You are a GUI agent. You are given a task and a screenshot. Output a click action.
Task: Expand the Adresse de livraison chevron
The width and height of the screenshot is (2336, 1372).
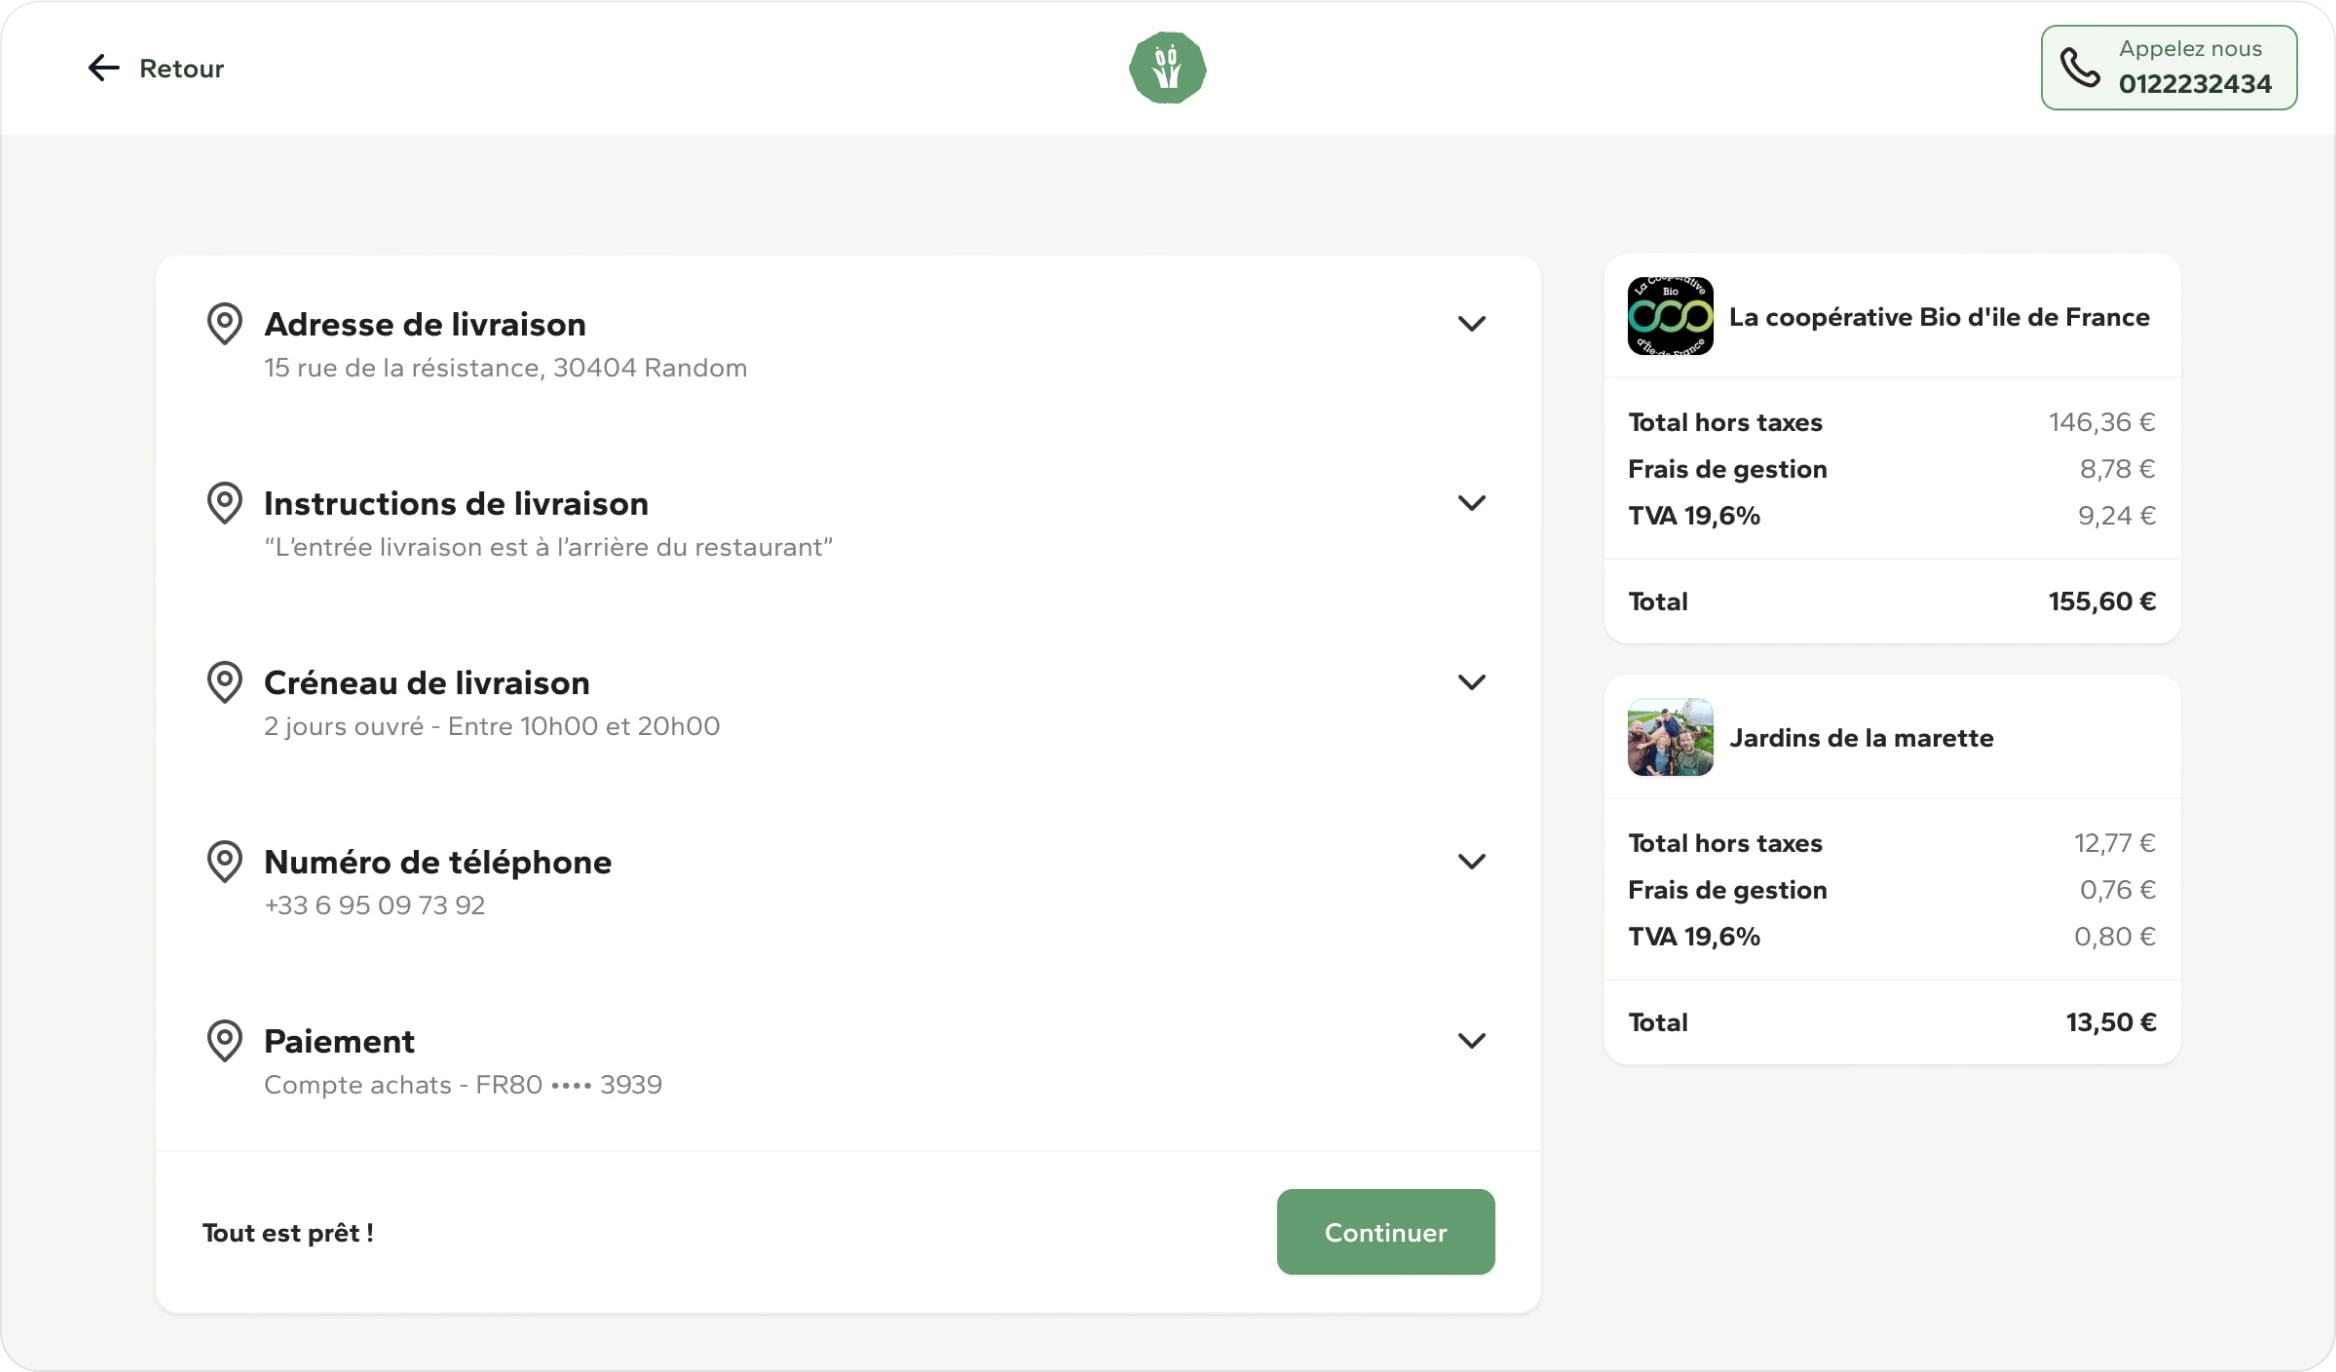click(x=1471, y=324)
